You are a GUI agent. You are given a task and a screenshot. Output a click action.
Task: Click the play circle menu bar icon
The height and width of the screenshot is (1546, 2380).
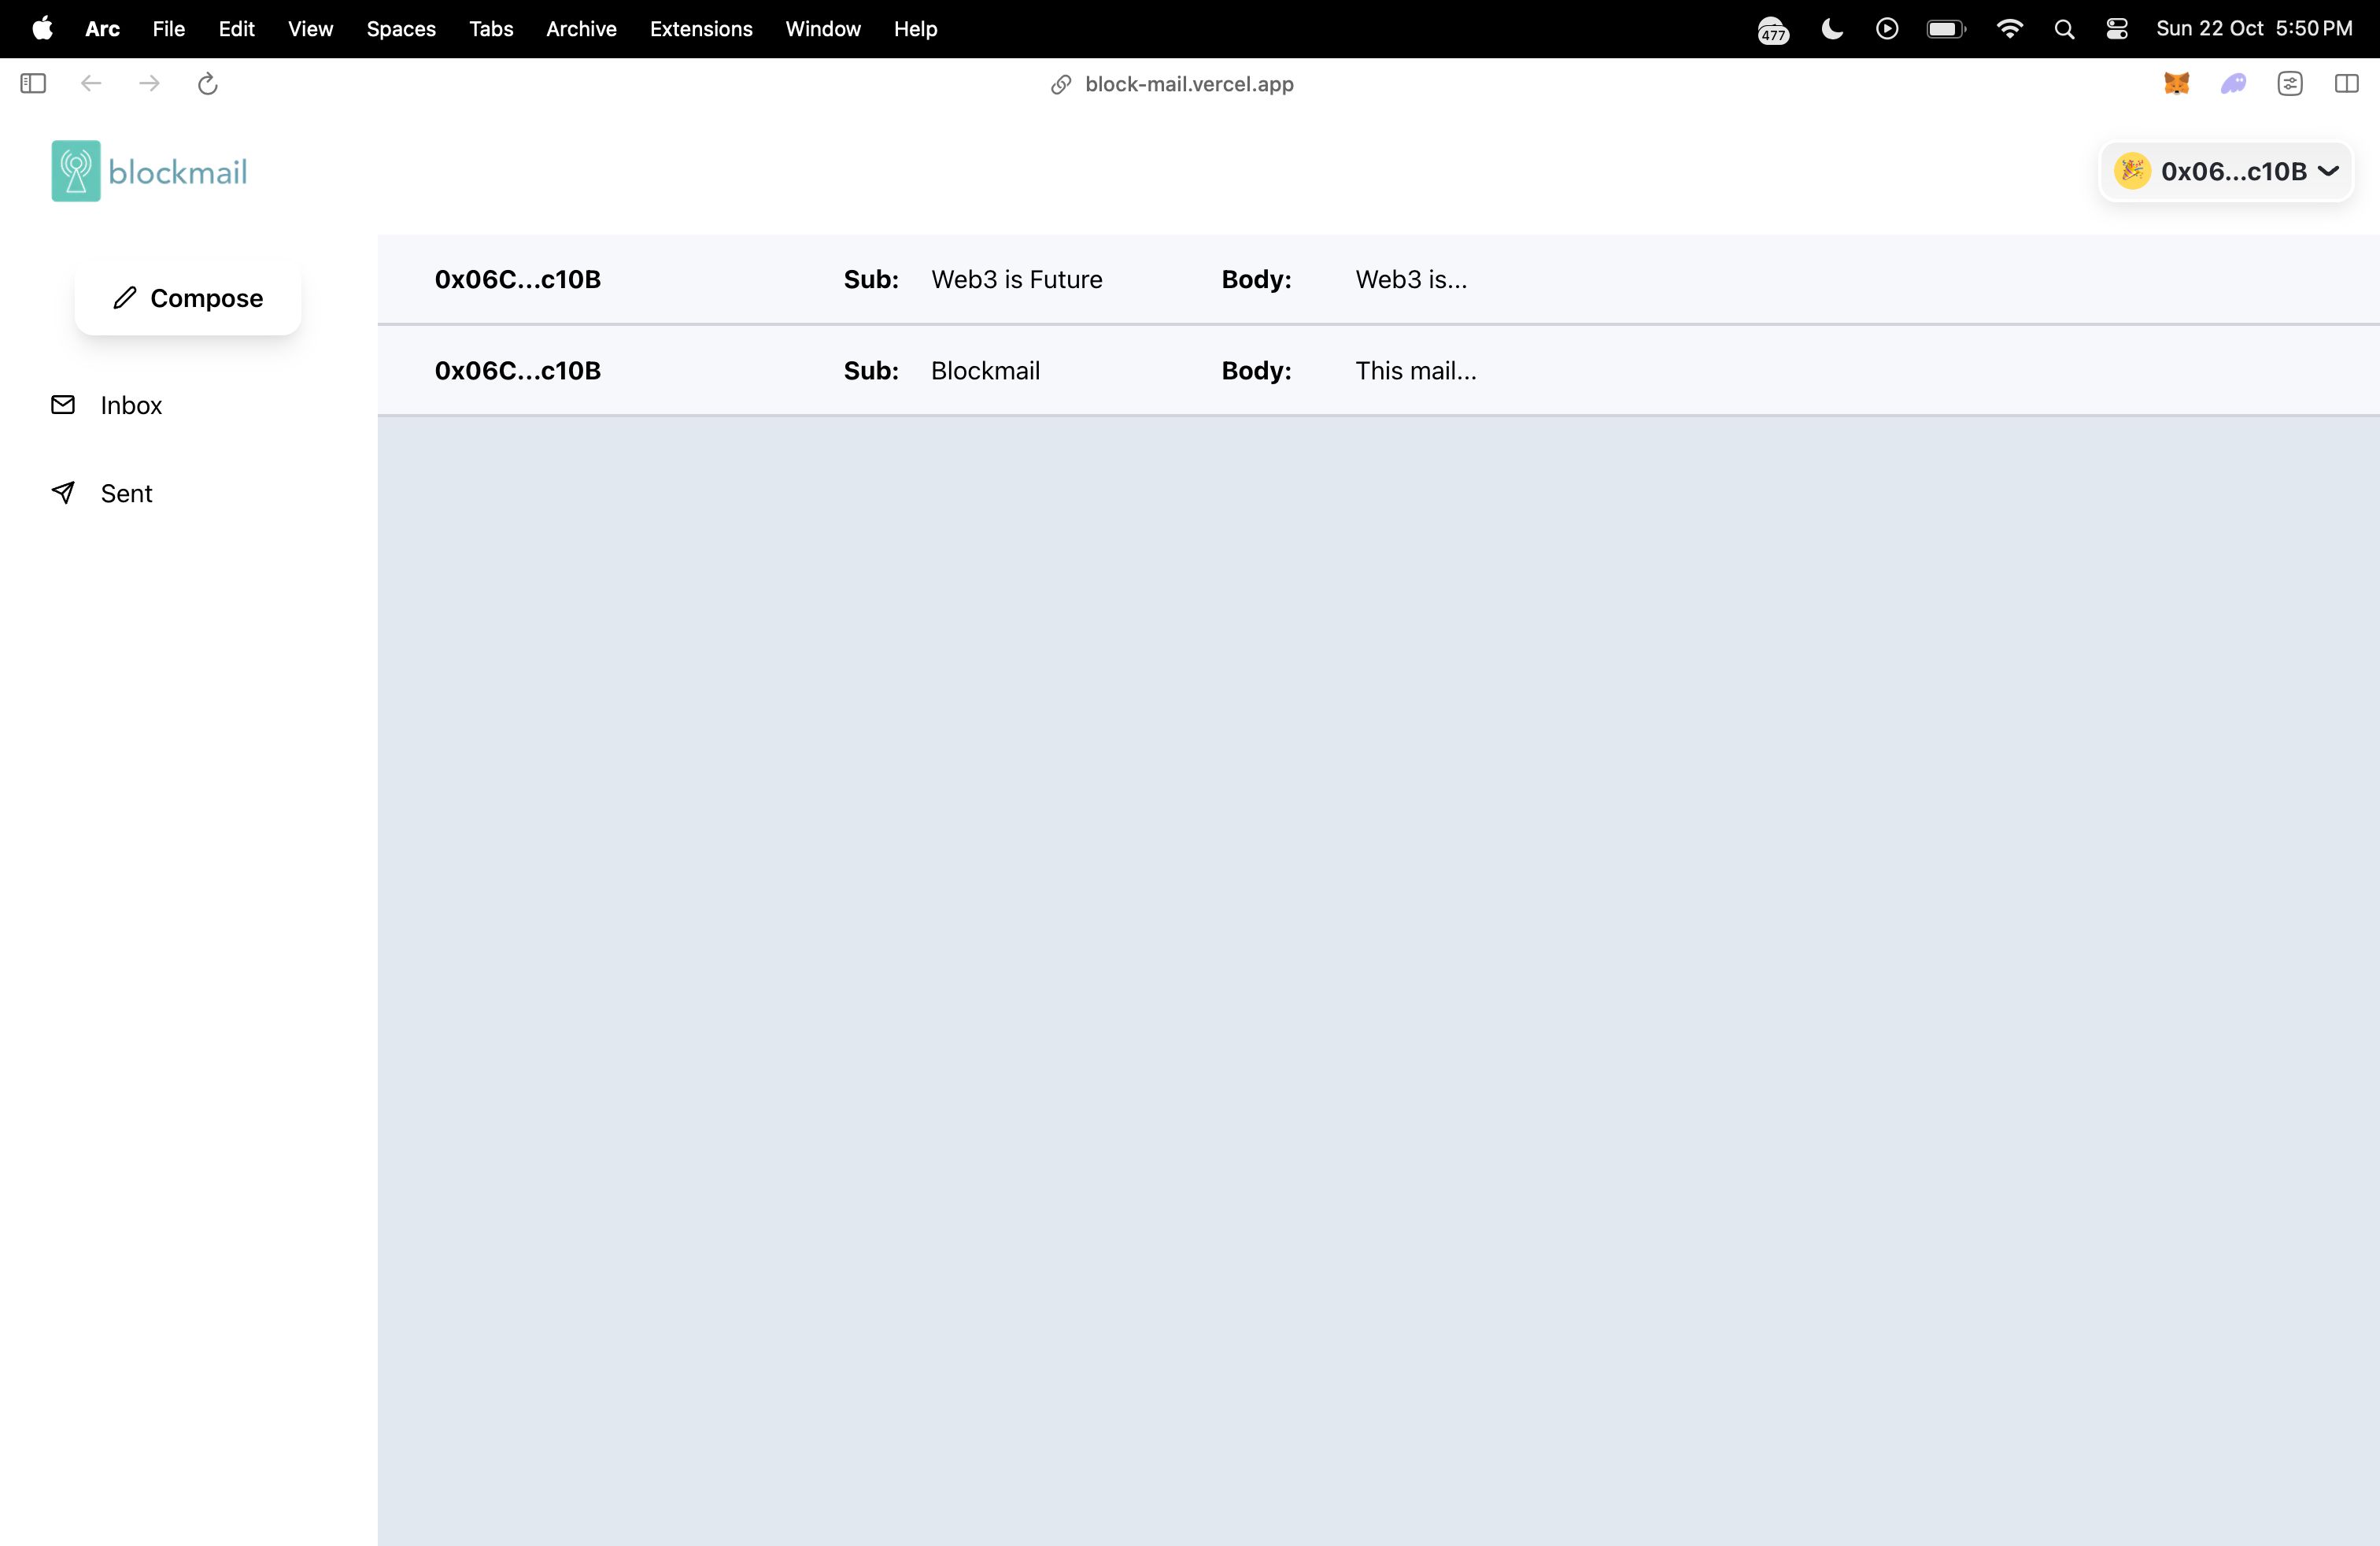(1887, 29)
